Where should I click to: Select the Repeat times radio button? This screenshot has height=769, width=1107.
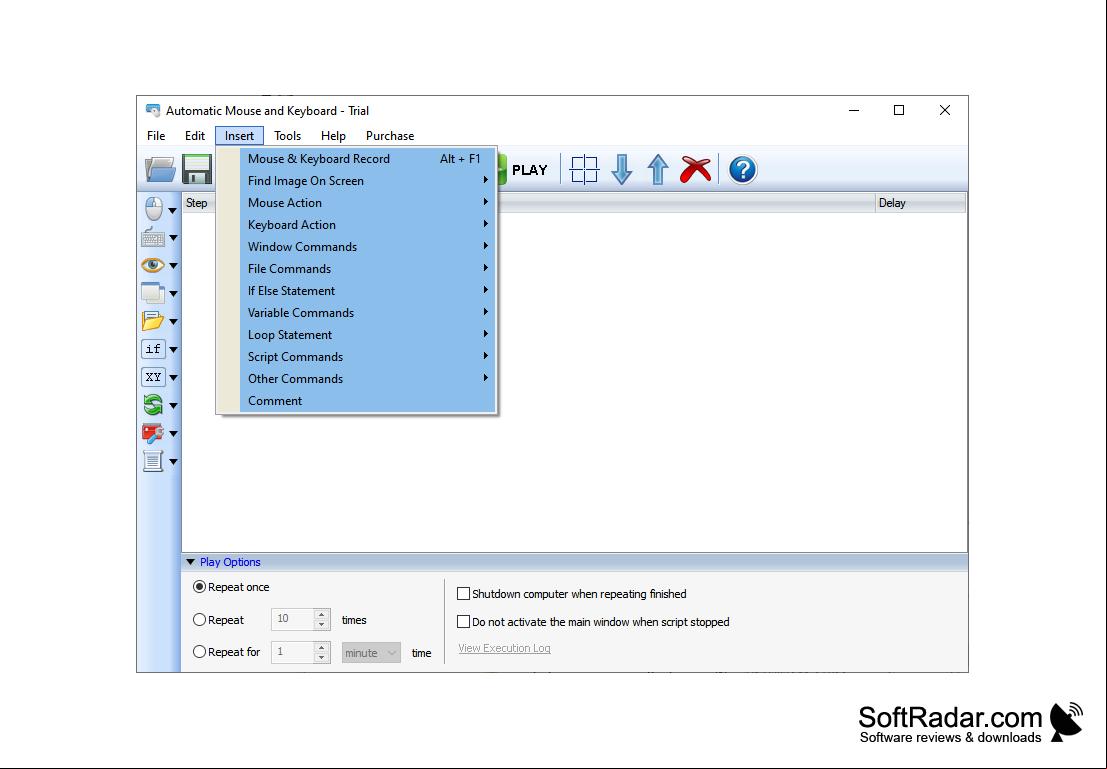click(200, 619)
